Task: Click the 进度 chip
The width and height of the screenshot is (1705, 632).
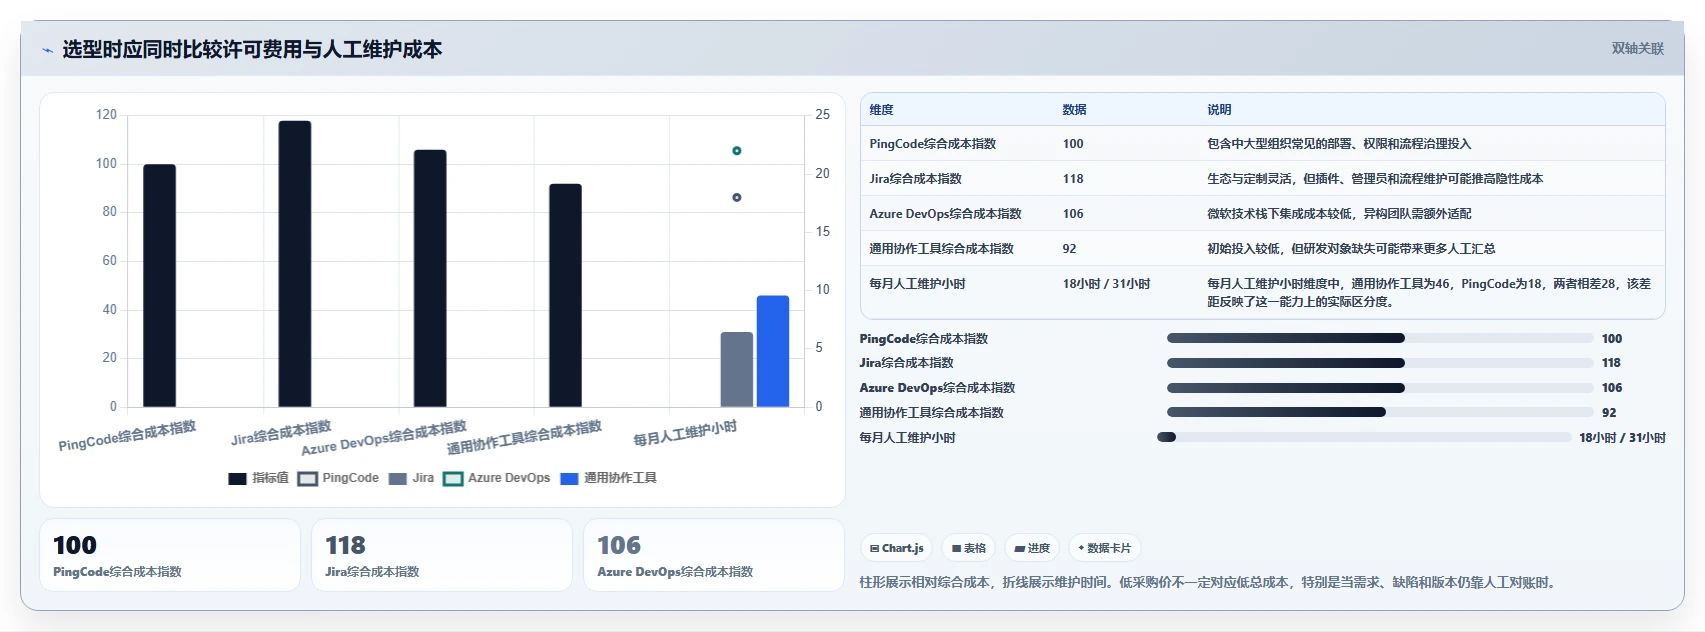Action: [1032, 548]
